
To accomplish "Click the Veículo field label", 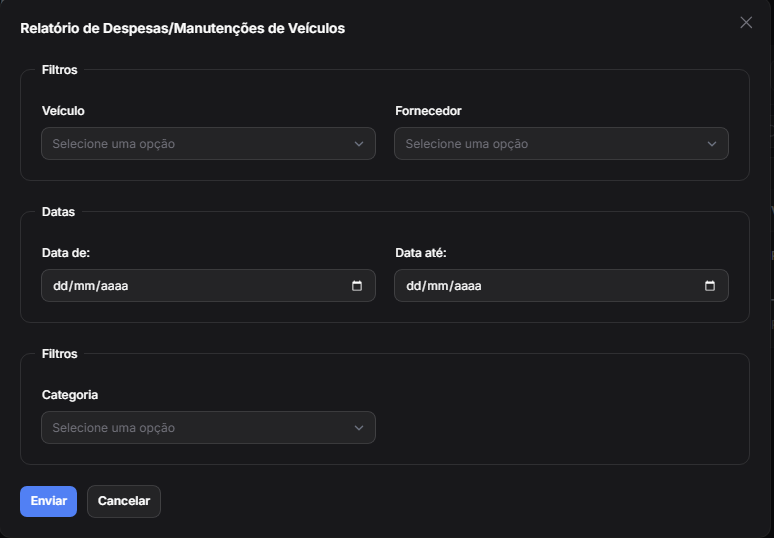I will point(63,111).
